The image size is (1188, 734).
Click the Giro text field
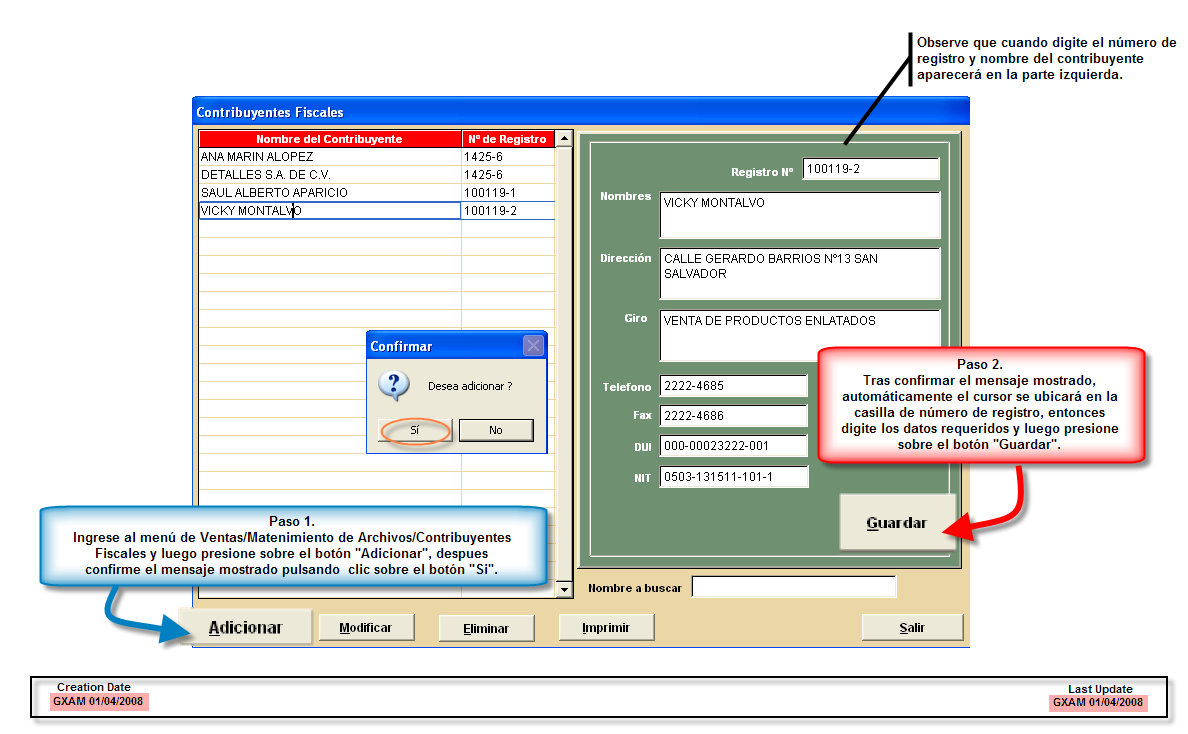coord(800,334)
